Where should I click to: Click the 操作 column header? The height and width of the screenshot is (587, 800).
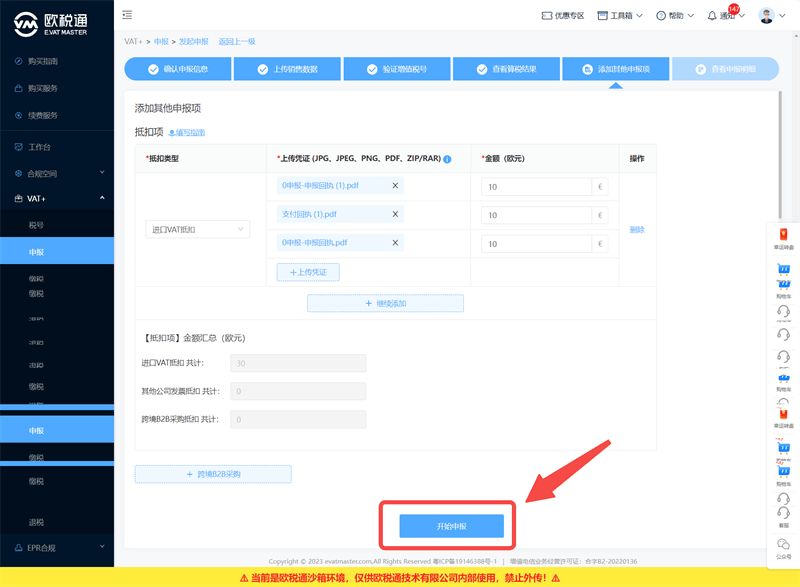pyautogui.click(x=637, y=159)
